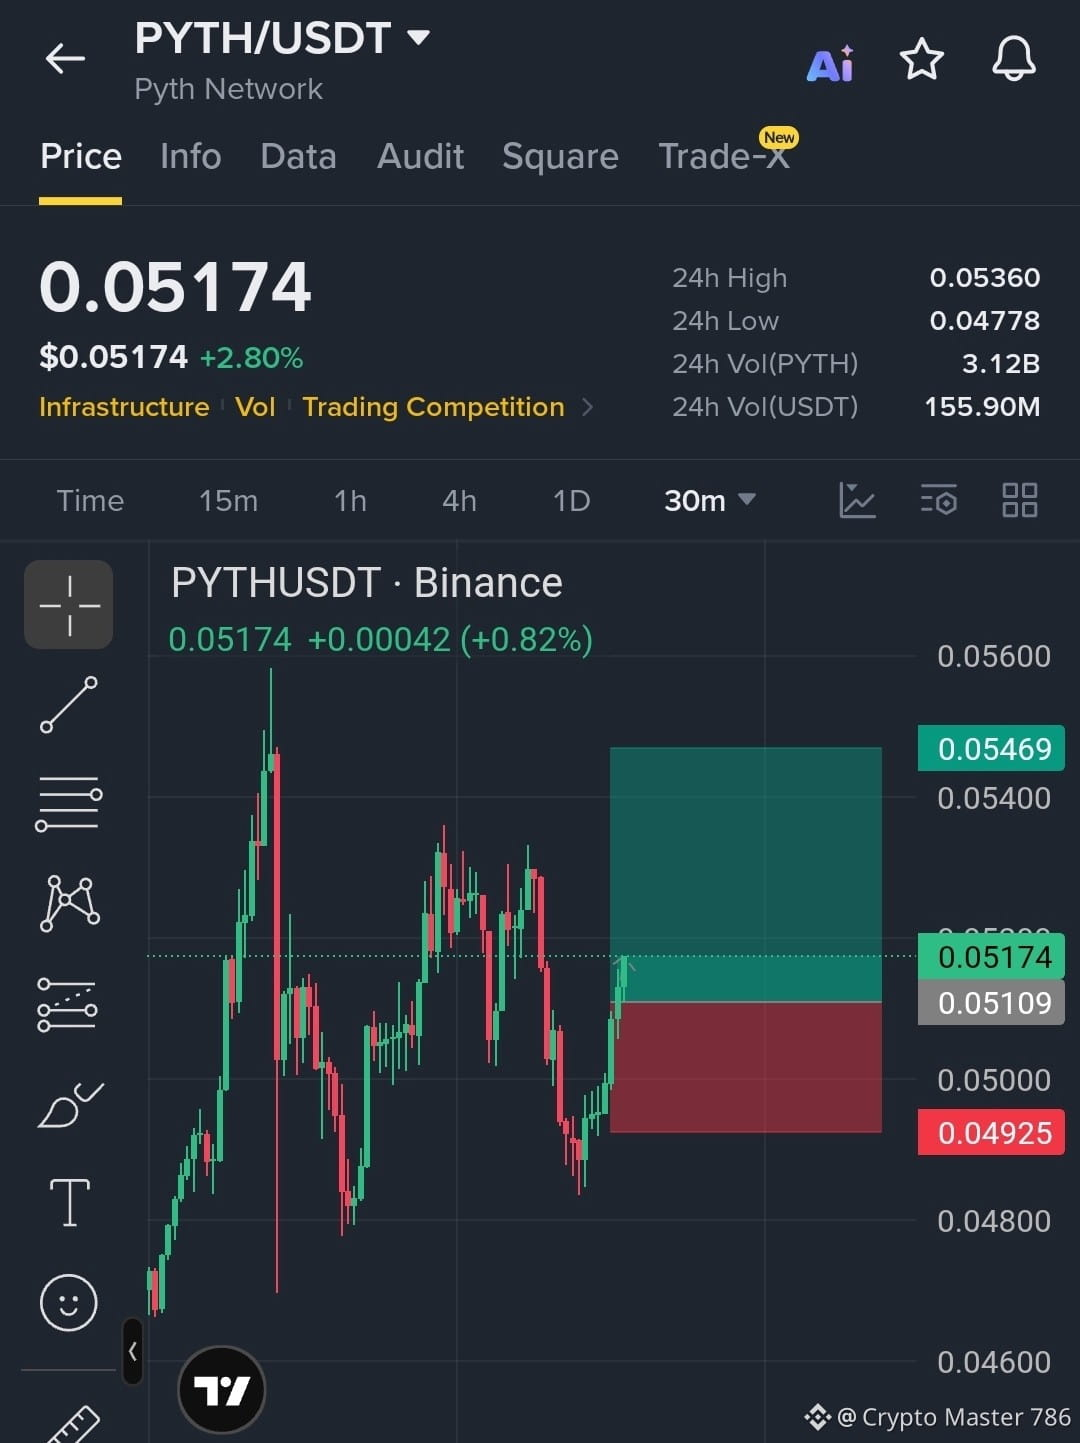
Task: Click the 0.04925 stop-loss price label
Action: click(x=991, y=1133)
